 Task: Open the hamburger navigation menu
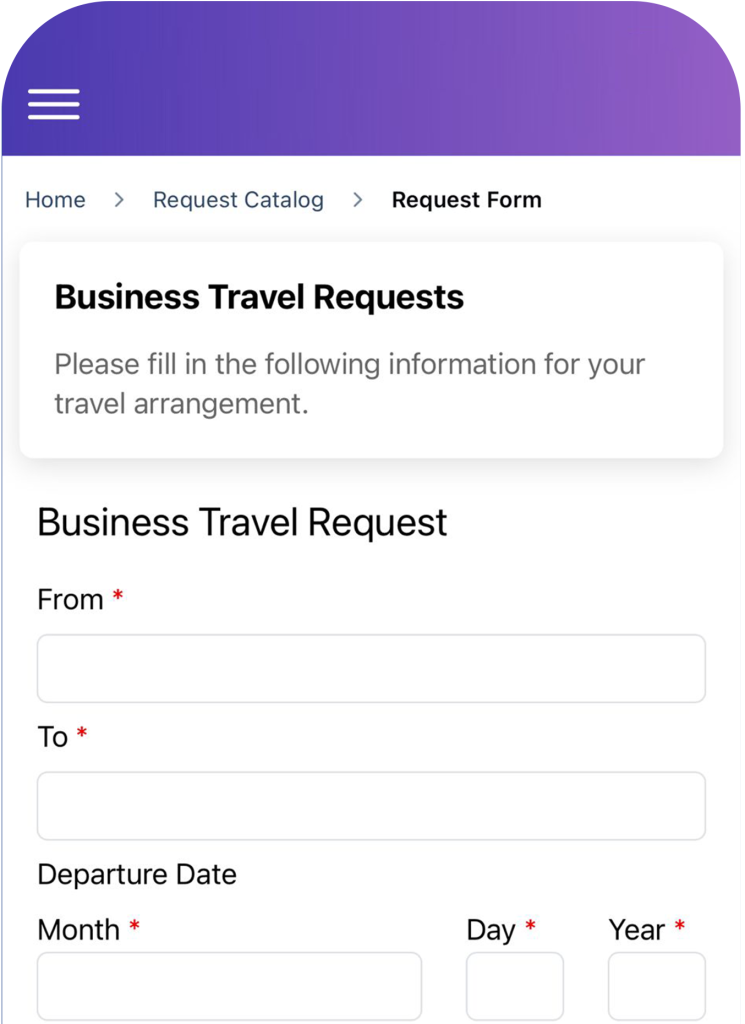pyautogui.click(x=54, y=104)
